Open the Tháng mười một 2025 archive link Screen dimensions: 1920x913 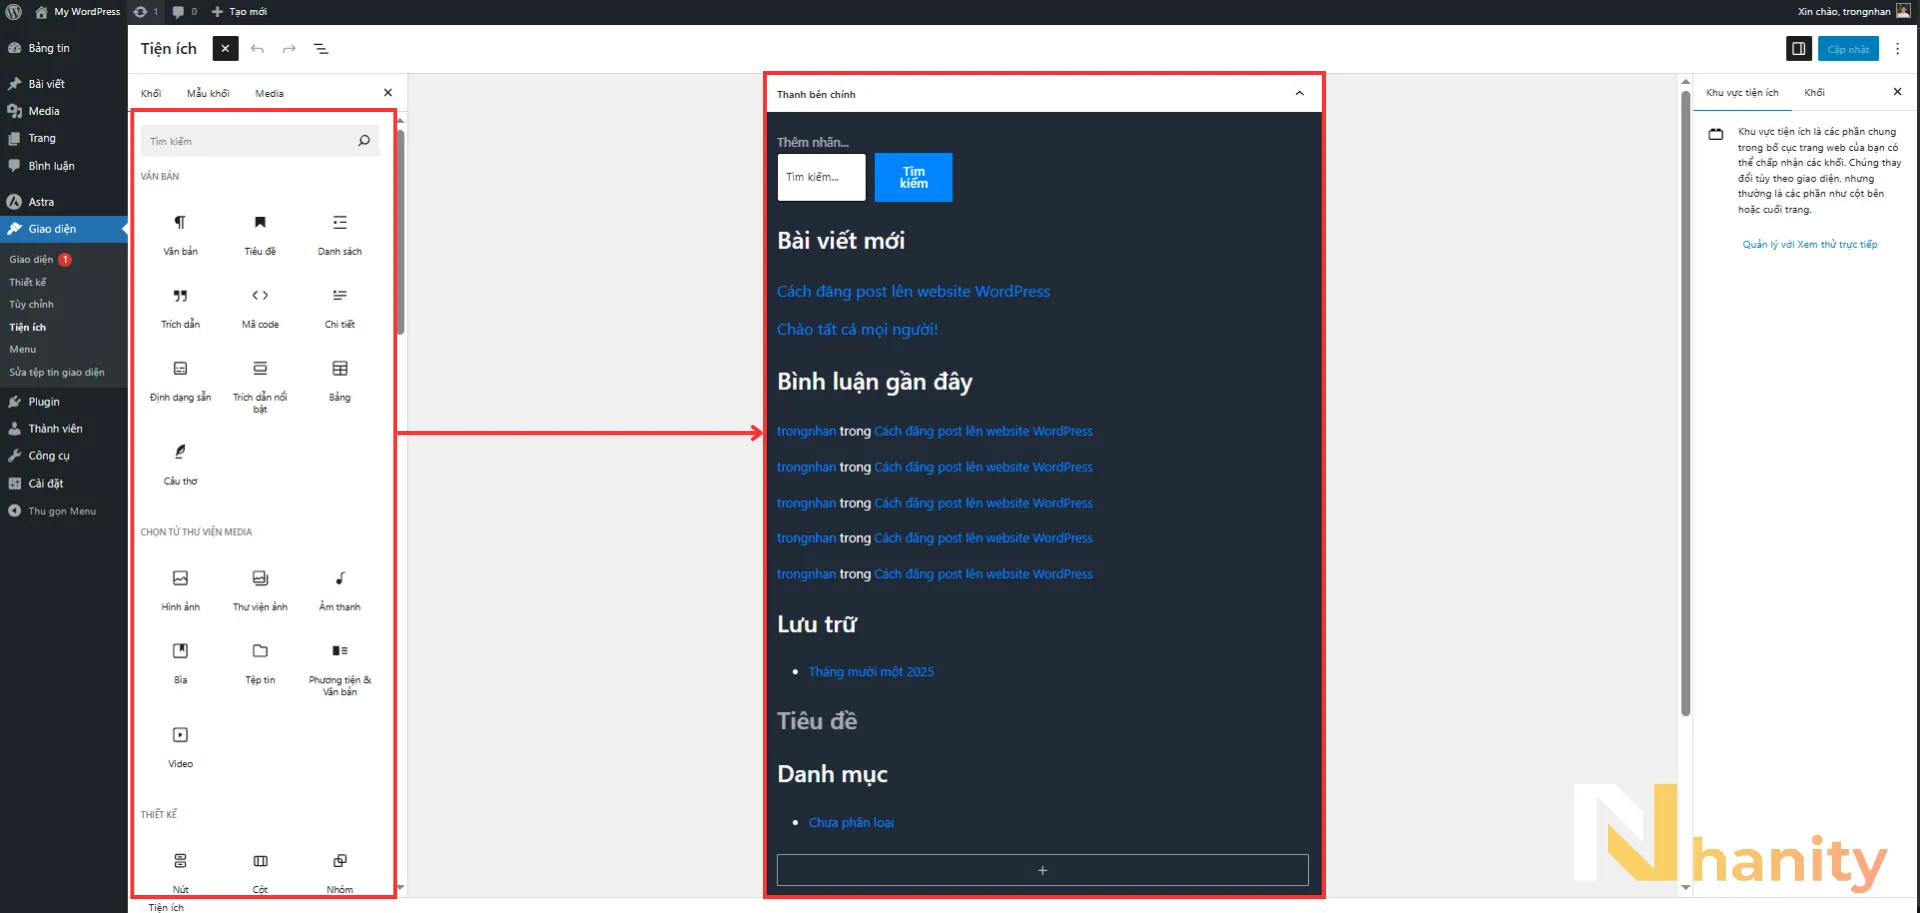pos(871,672)
